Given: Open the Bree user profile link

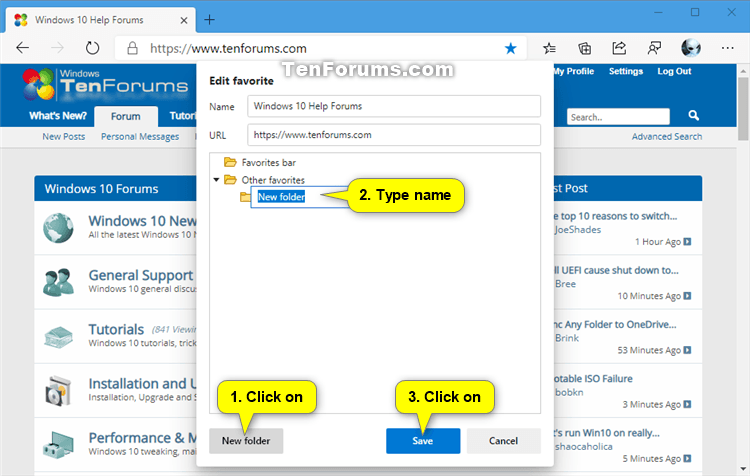Looking at the screenshot, I should 565,284.
